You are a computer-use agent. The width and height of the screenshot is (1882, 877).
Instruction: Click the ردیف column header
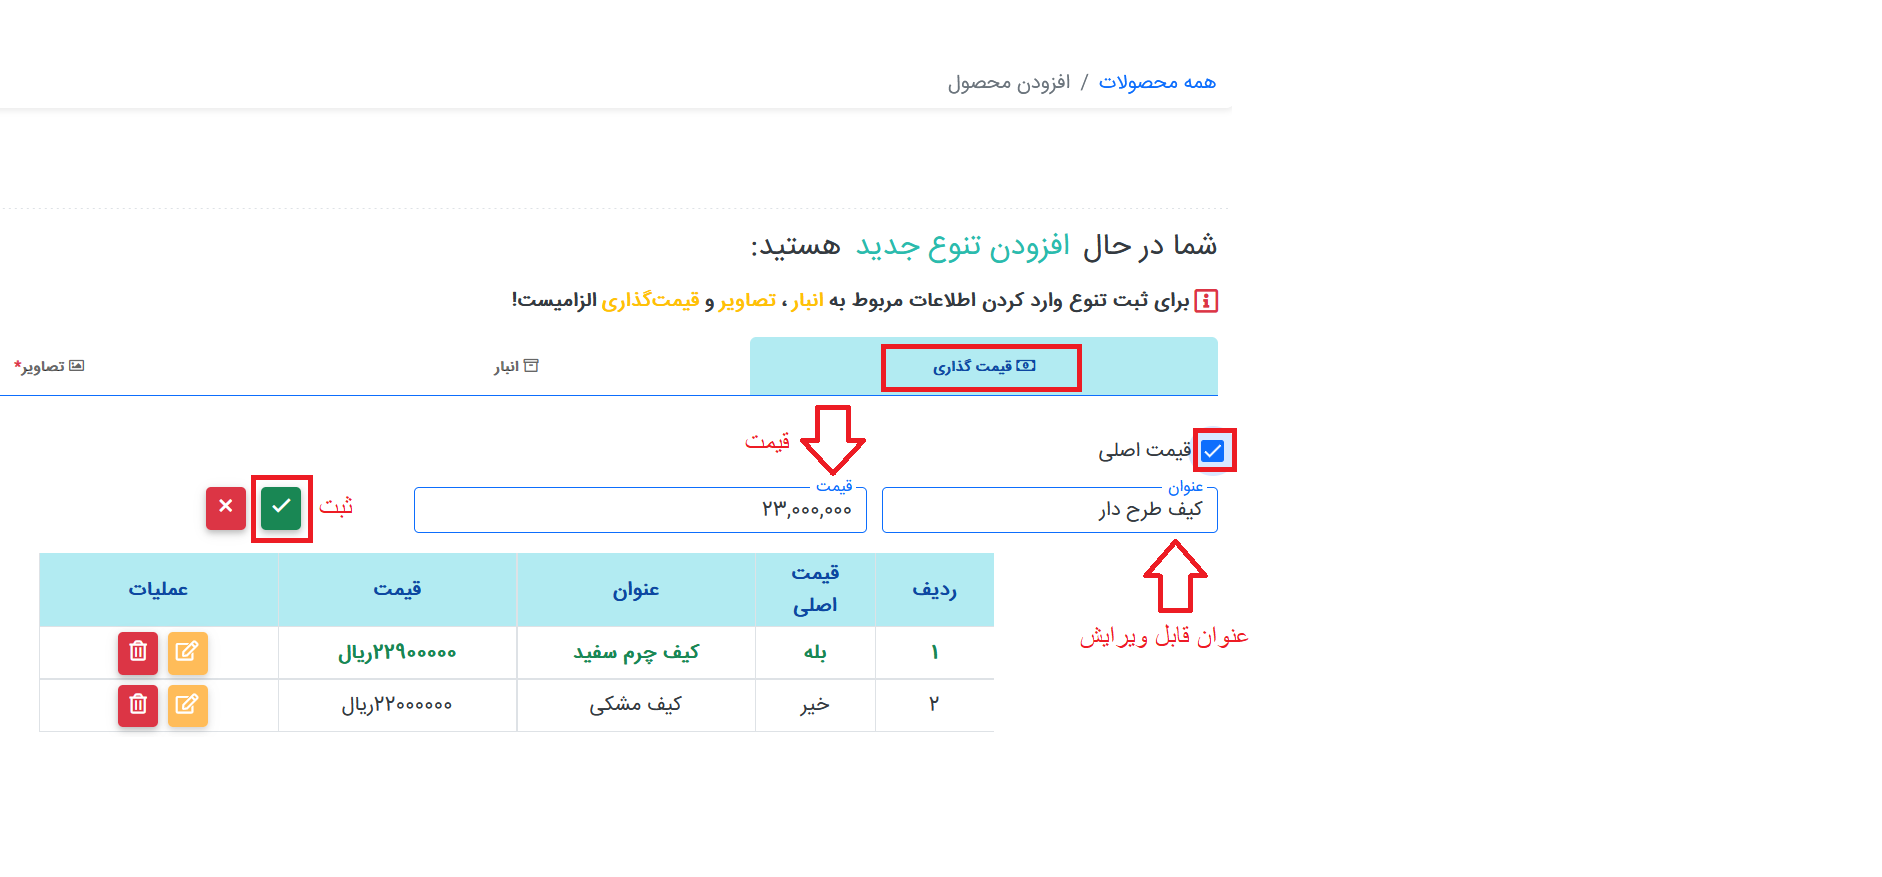coord(934,590)
